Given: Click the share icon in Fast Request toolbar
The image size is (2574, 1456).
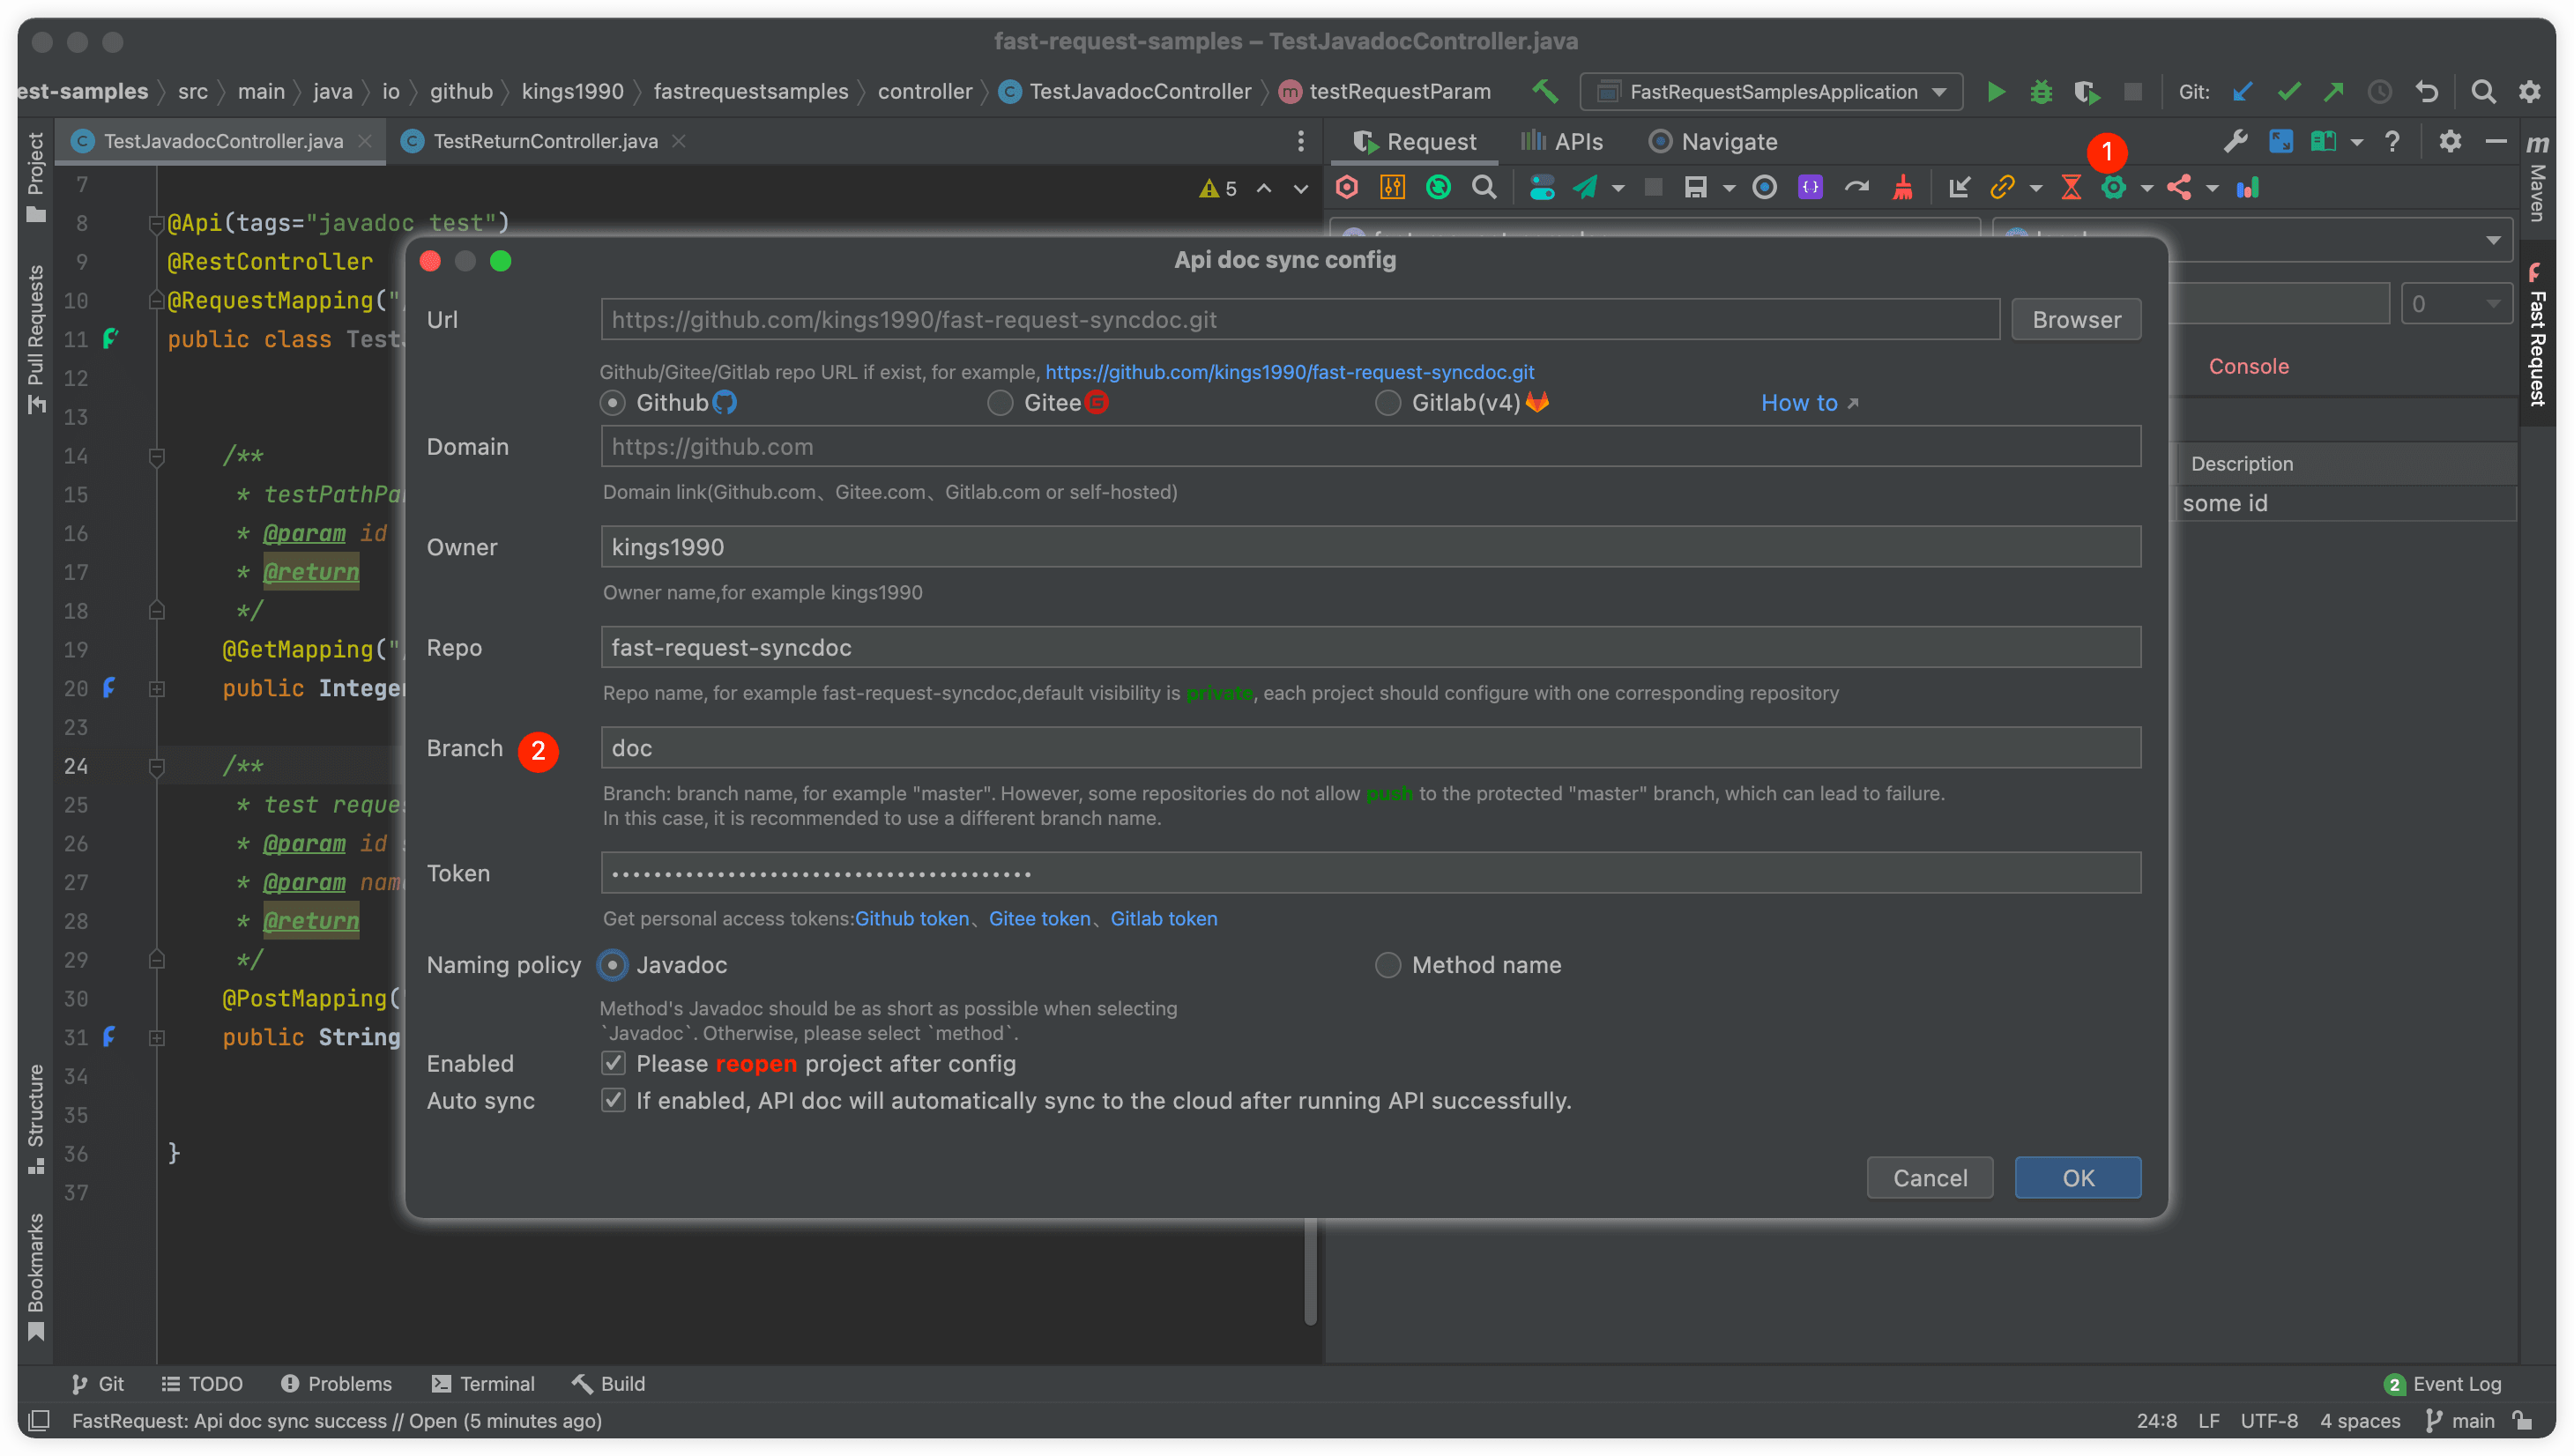Looking at the screenshot, I should tap(2180, 187).
